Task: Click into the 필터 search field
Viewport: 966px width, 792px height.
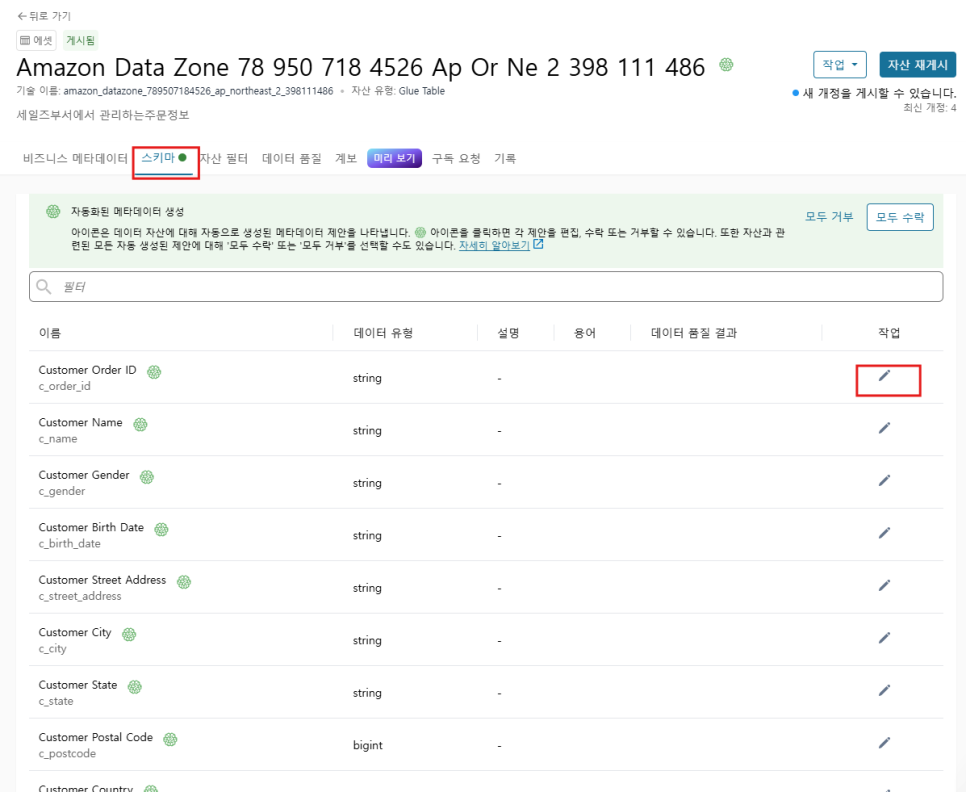Action: 486,286
